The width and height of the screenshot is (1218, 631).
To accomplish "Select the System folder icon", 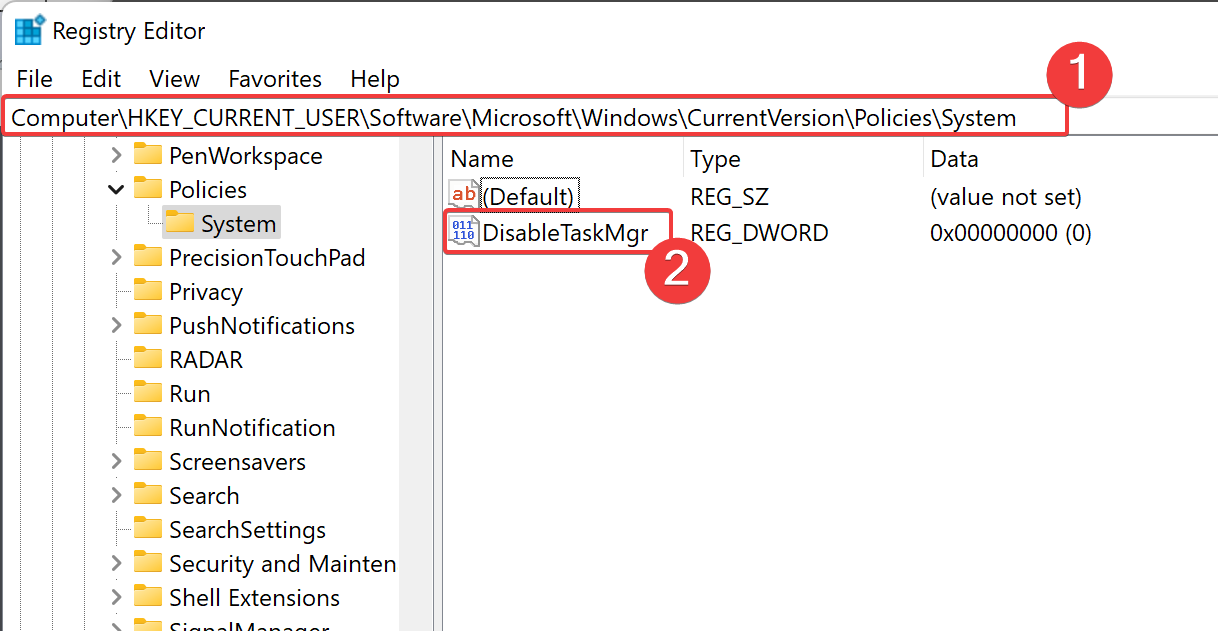I will (x=180, y=223).
